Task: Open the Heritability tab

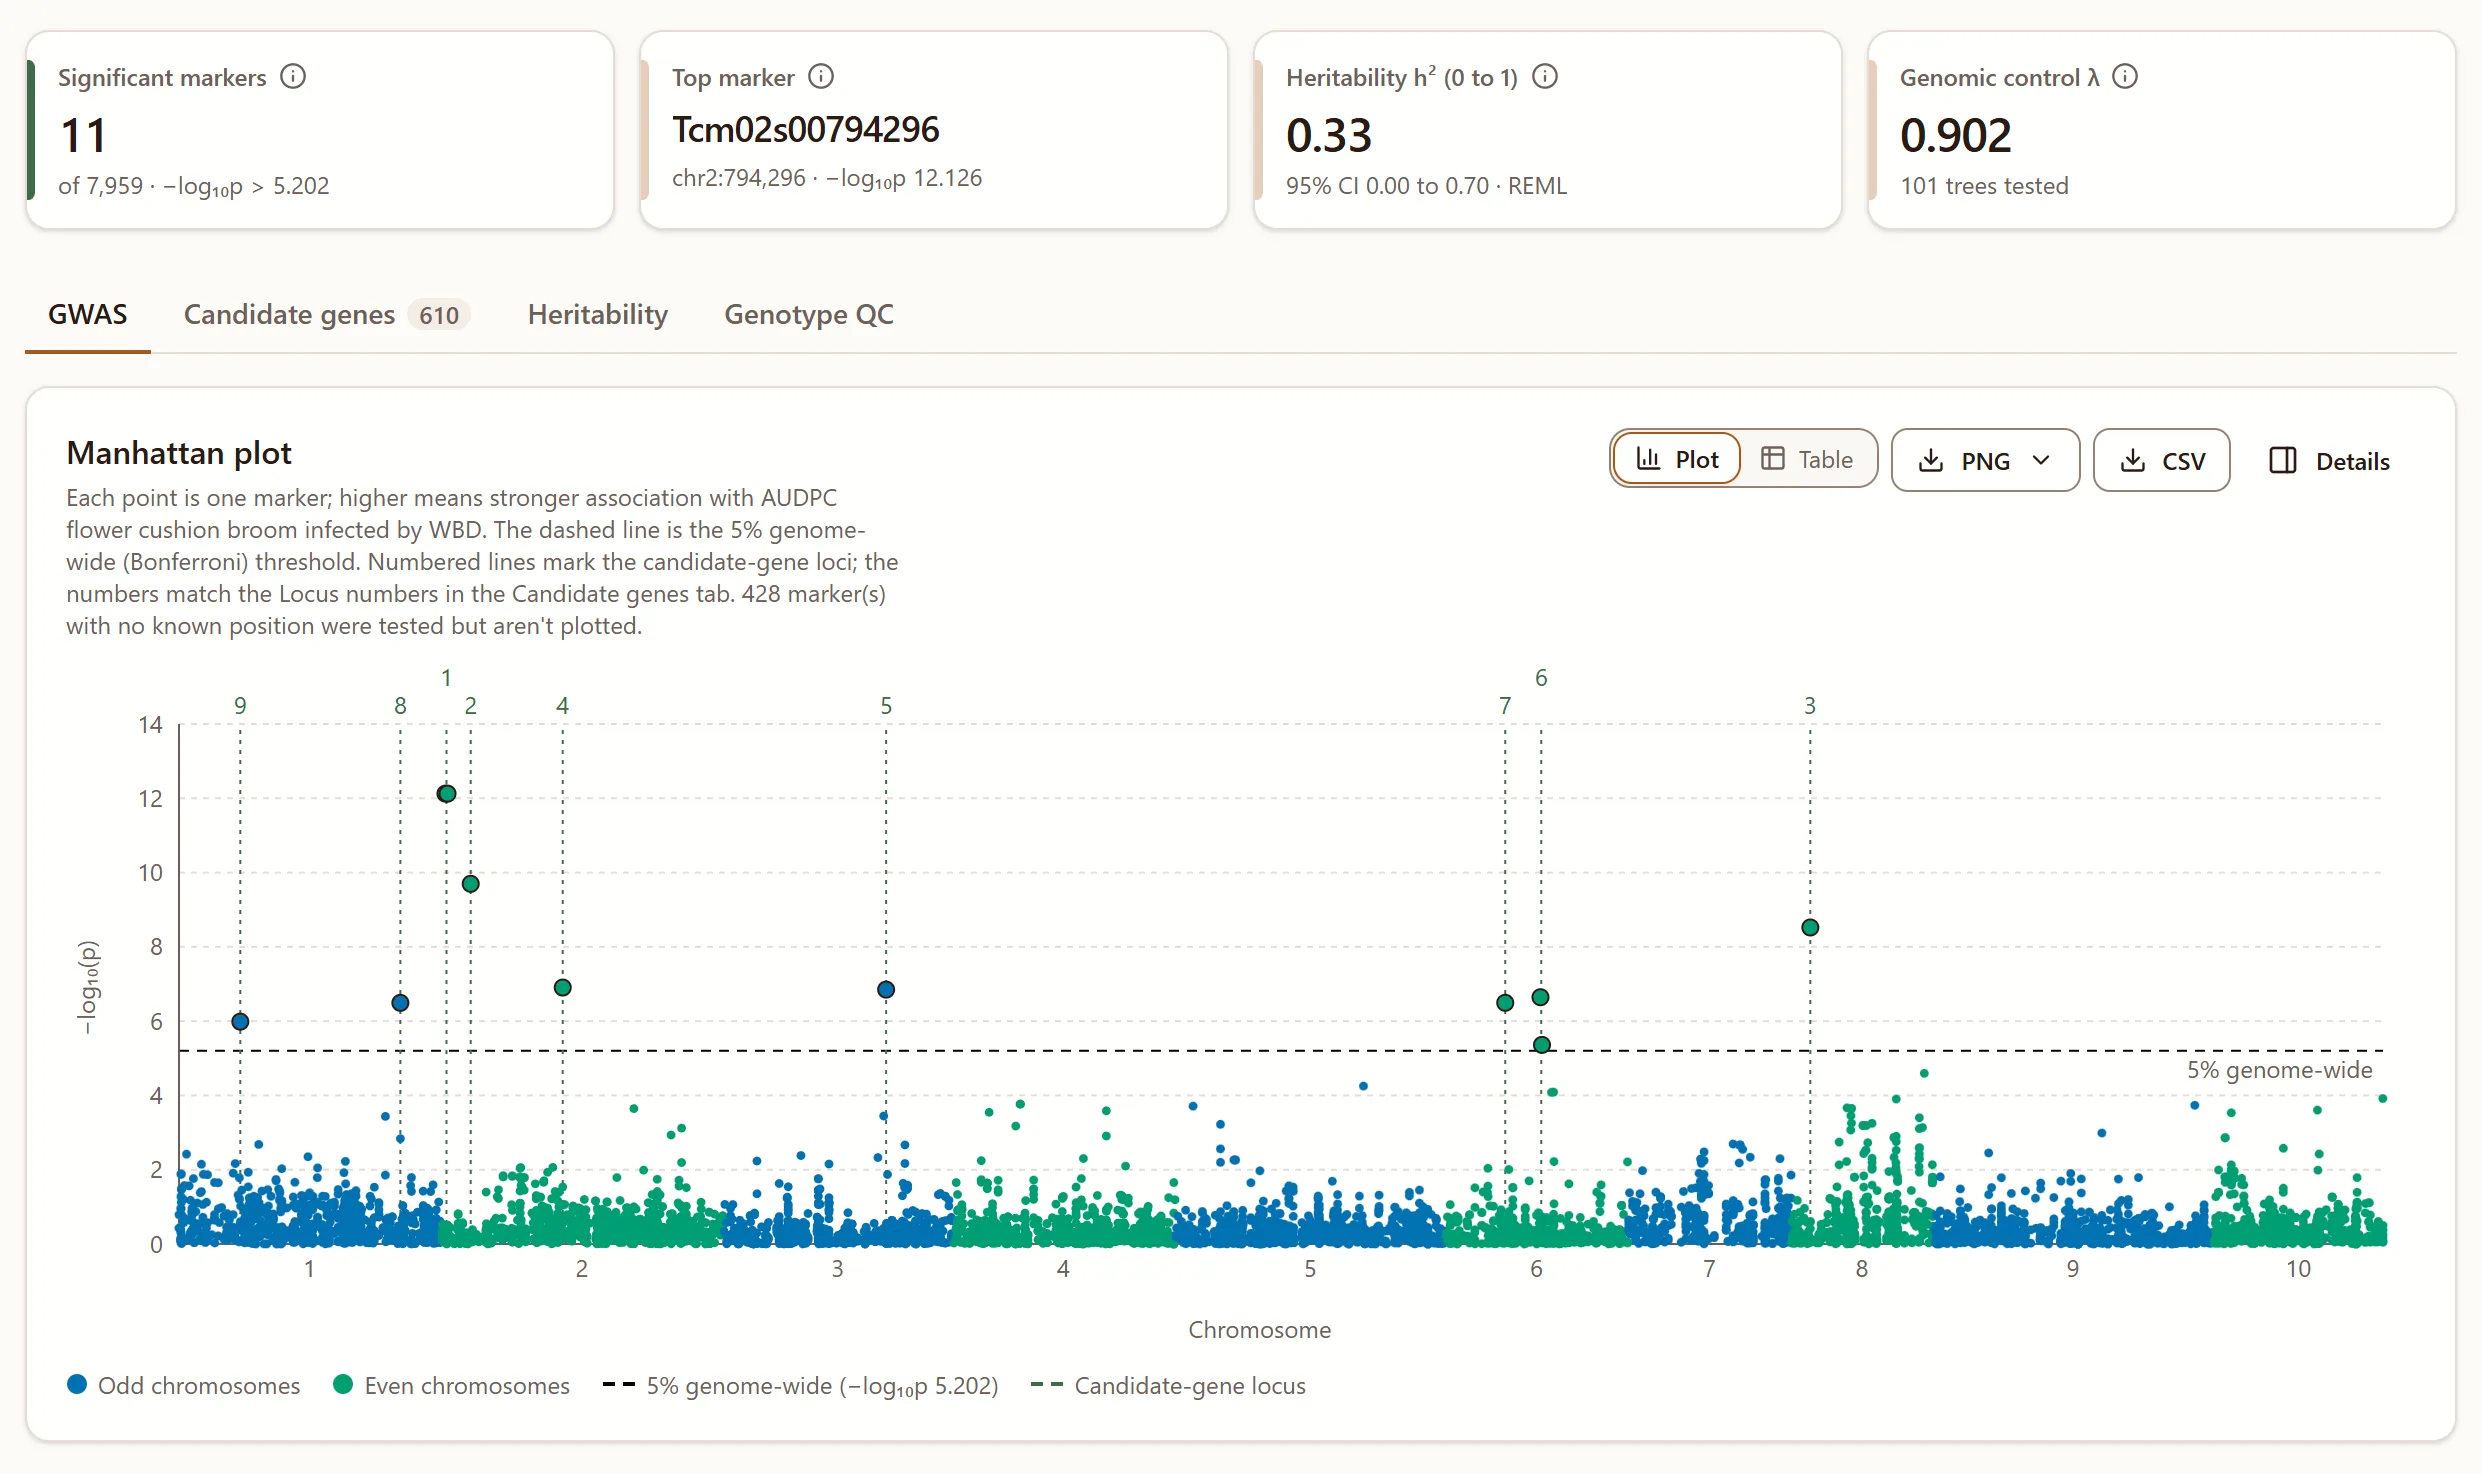Action: point(598,315)
